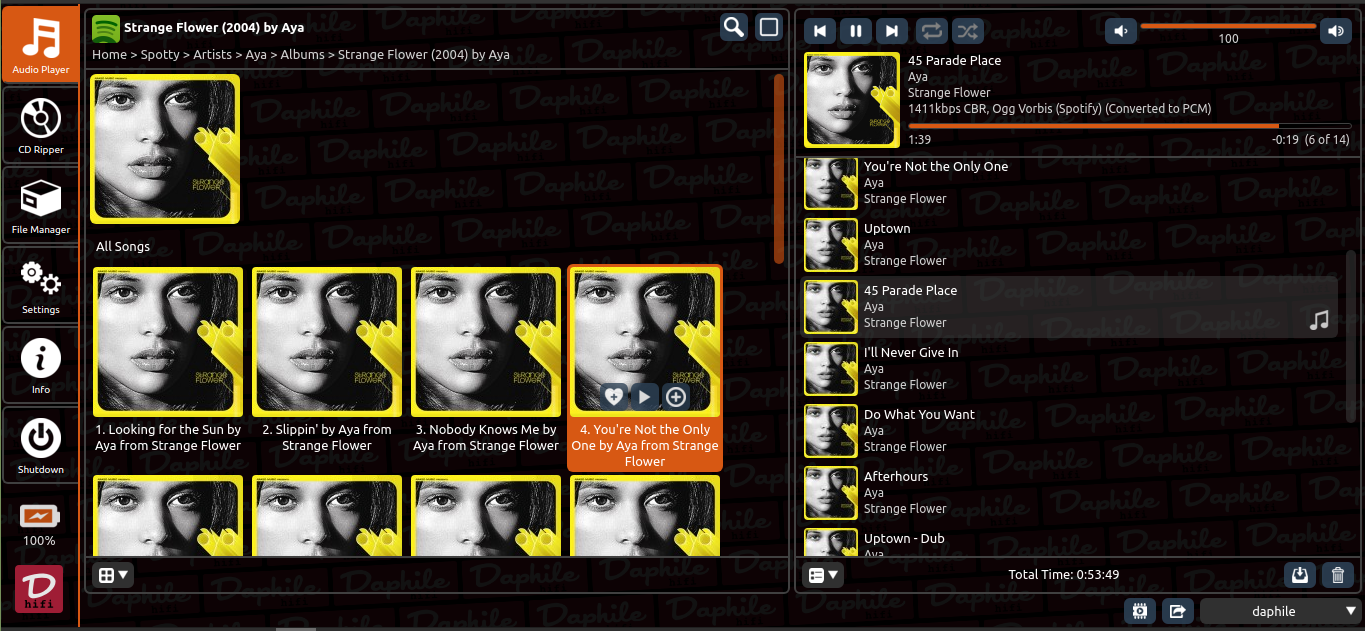1365x631 pixels.
Task: Open the playlist view mode dropdown
Action: point(824,575)
